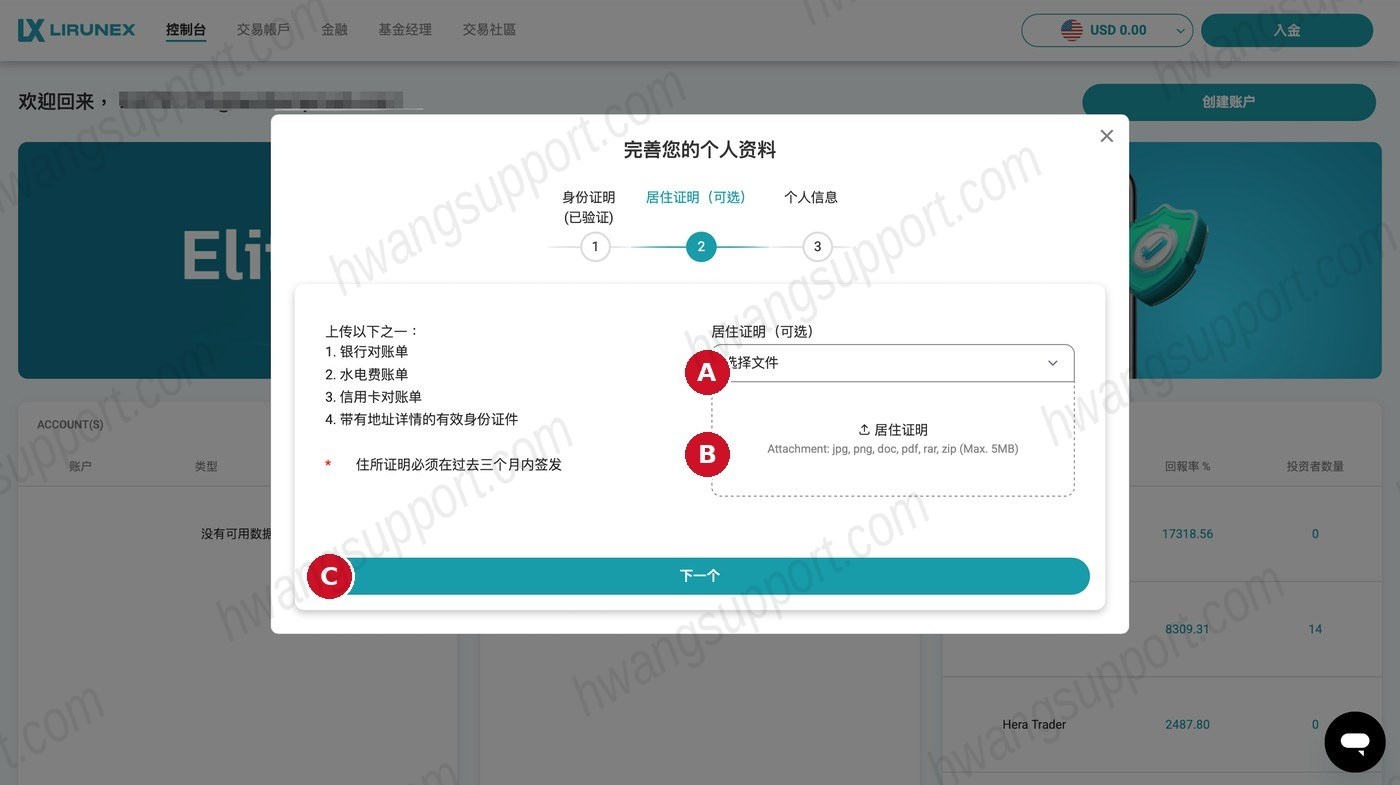This screenshot has width=1400, height=785.
Task: Click the 账户 column header
Action: tap(80, 466)
